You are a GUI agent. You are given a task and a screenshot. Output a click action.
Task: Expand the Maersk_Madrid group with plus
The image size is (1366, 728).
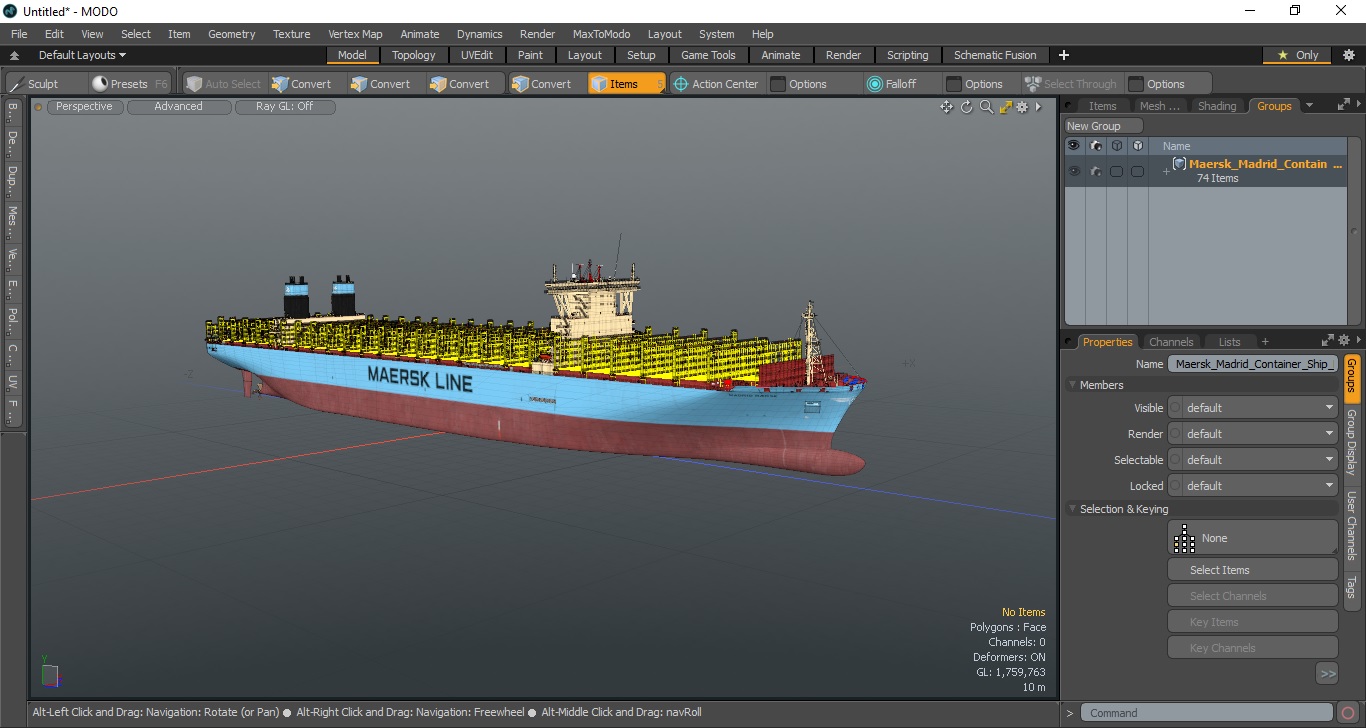pyautogui.click(x=1165, y=171)
